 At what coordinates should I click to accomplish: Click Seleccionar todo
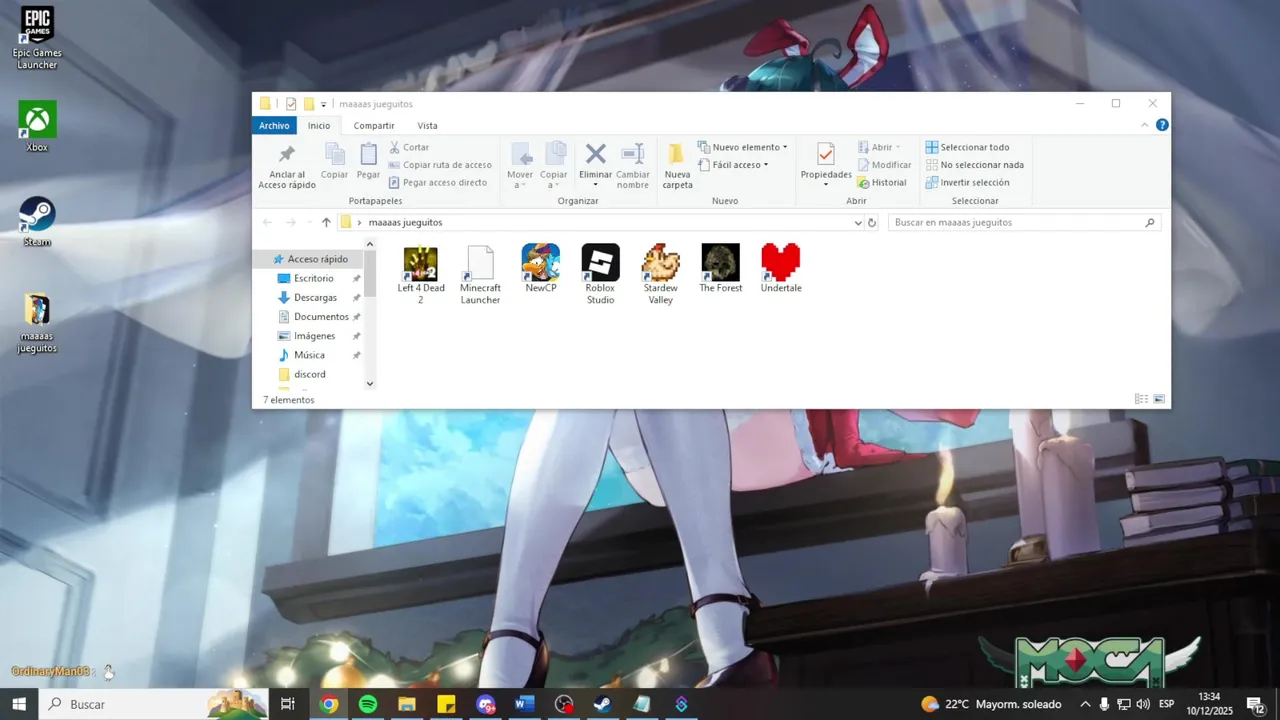click(967, 147)
